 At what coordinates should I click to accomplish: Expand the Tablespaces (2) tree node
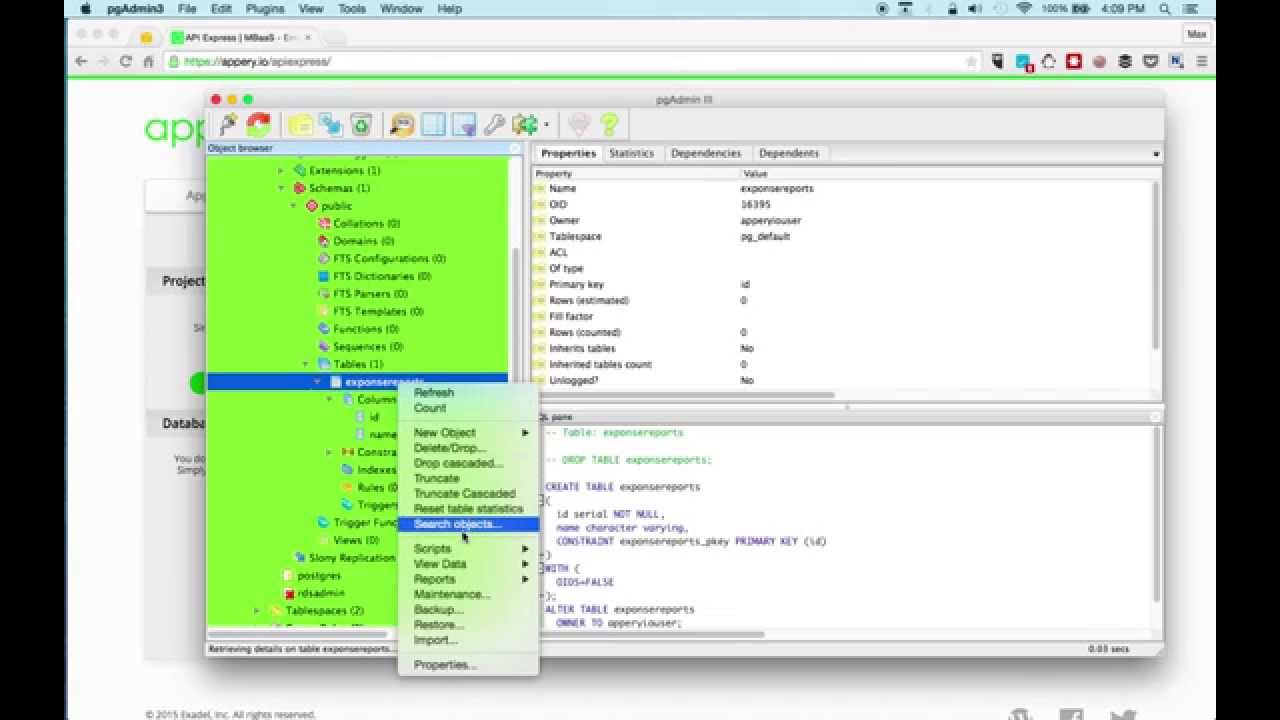258,611
